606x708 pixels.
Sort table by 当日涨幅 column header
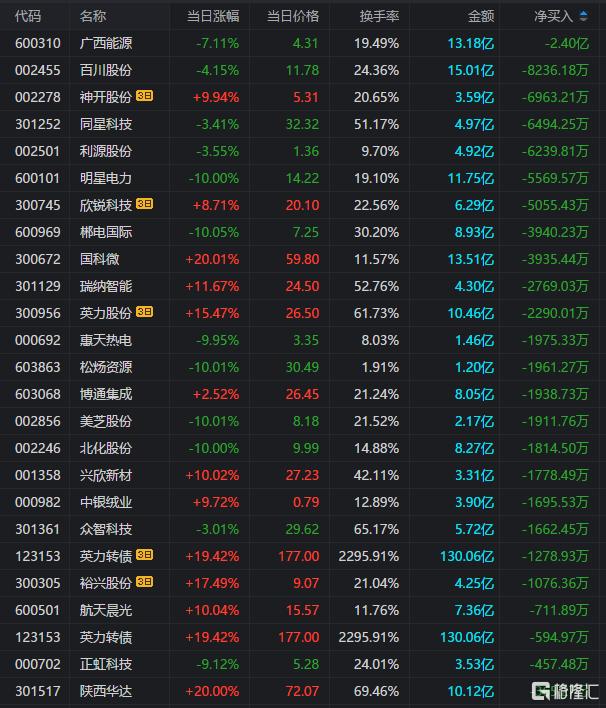click(x=213, y=17)
